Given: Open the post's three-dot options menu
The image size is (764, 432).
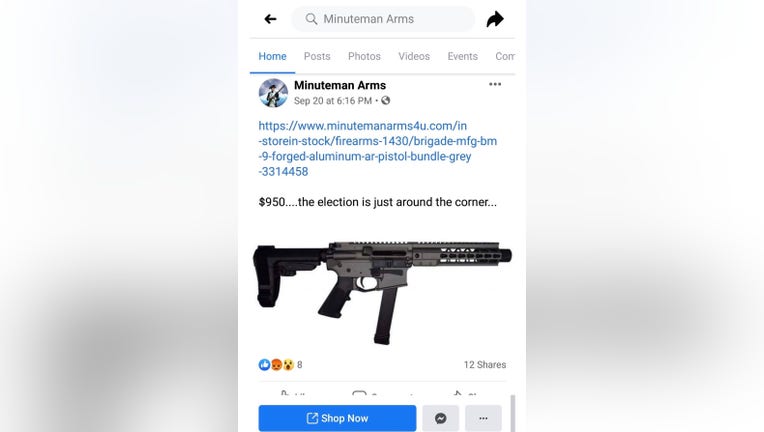Looking at the screenshot, I should pyautogui.click(x=495, y=84).
